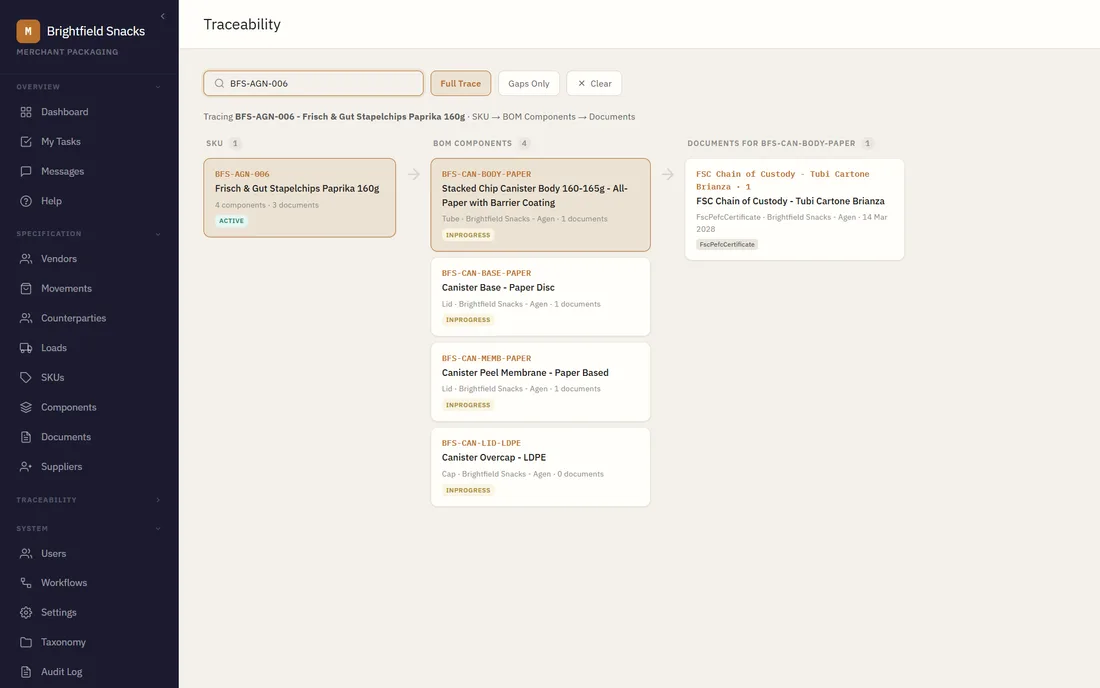Open FSC Chain of Custody document card

[794, 209]
